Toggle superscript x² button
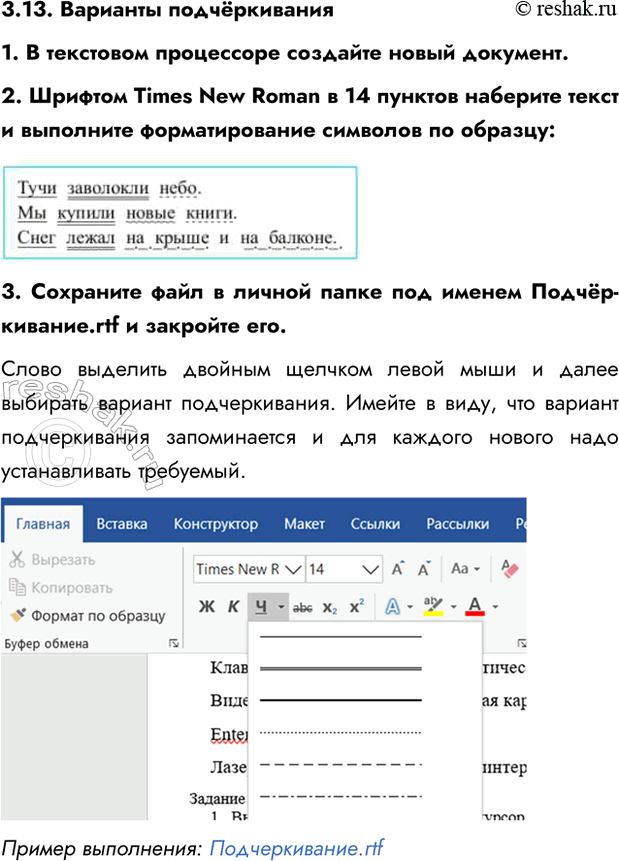The width and height of the screenshot is (619, 861). 357,606
